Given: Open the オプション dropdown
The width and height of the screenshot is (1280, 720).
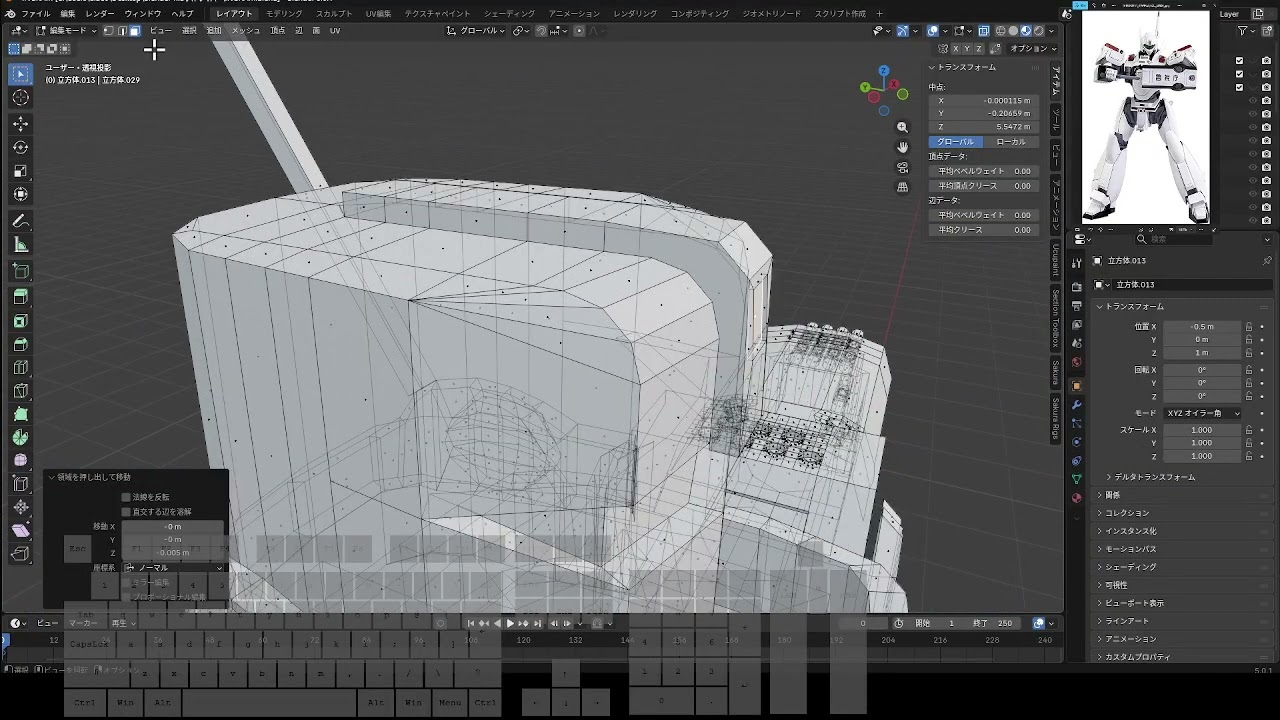Looking at the screenshot, I should tap(1032, 48).
